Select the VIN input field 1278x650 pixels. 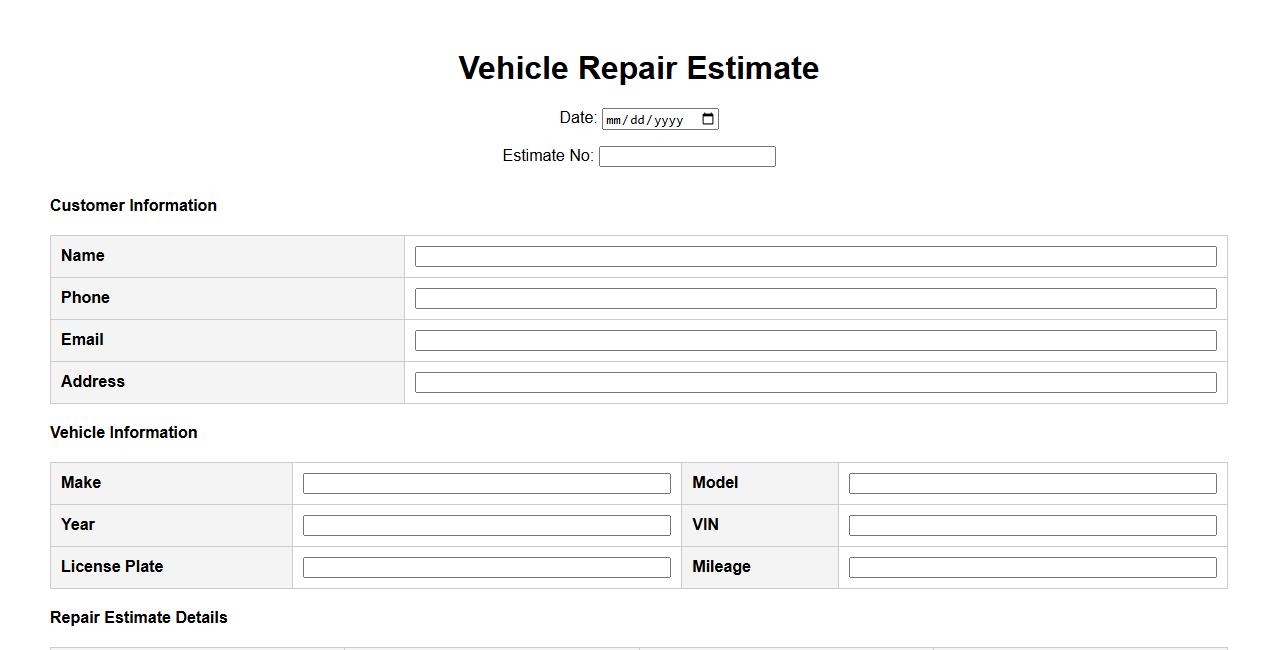click(1032, 526)
